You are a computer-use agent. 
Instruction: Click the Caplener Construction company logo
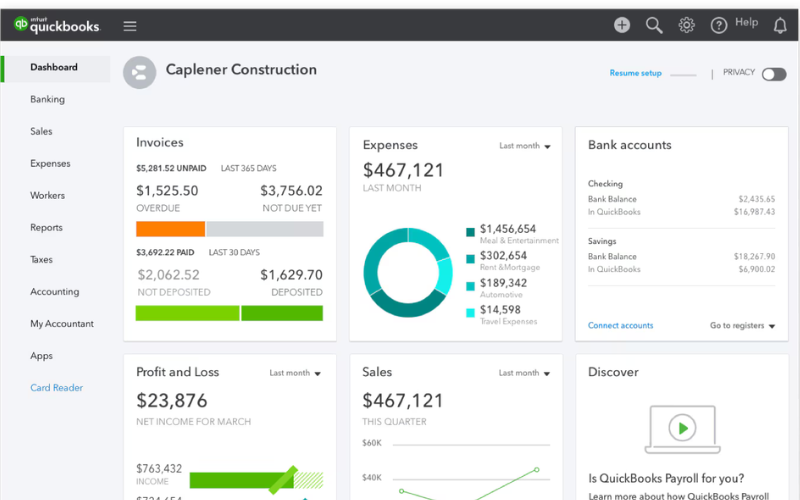tap(139, 72)
